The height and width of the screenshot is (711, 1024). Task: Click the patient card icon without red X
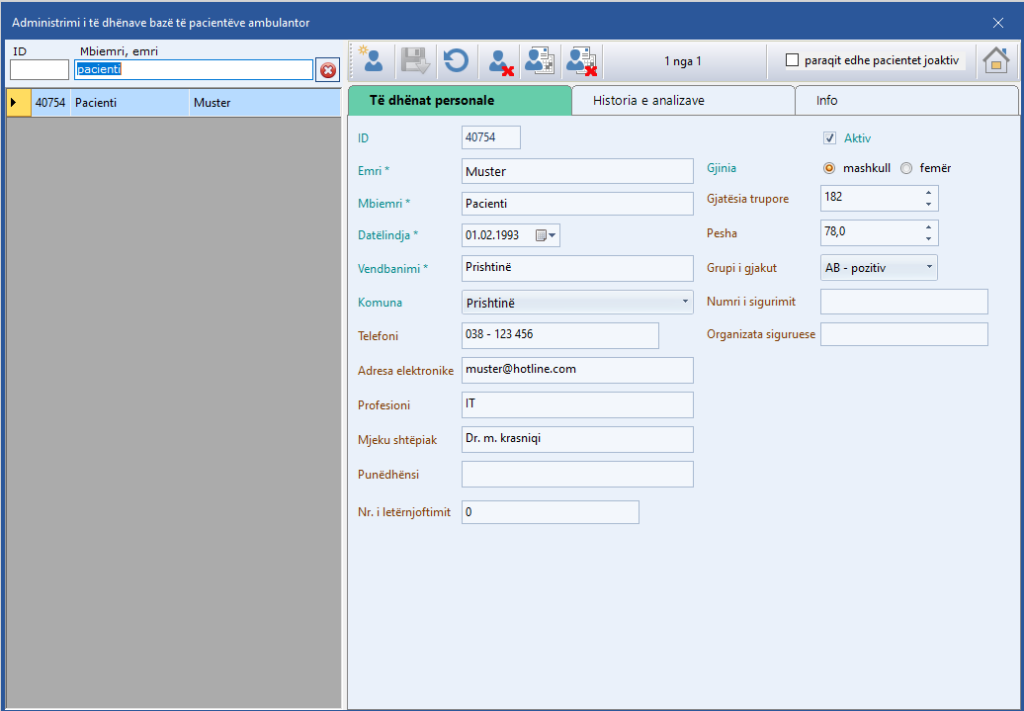[x=540, y=61]
